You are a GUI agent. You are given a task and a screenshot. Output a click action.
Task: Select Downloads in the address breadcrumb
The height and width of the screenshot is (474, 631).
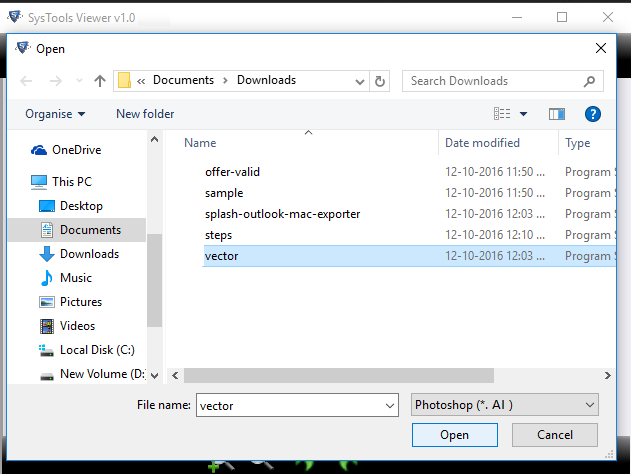click(x=266, y=80)
